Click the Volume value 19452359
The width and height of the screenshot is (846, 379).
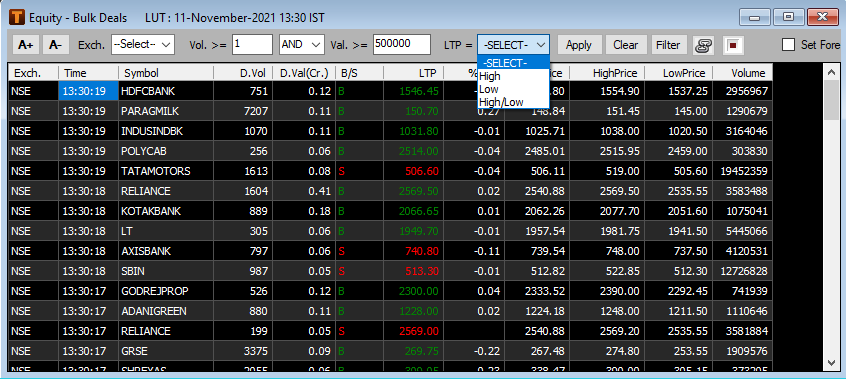(741, 171)
